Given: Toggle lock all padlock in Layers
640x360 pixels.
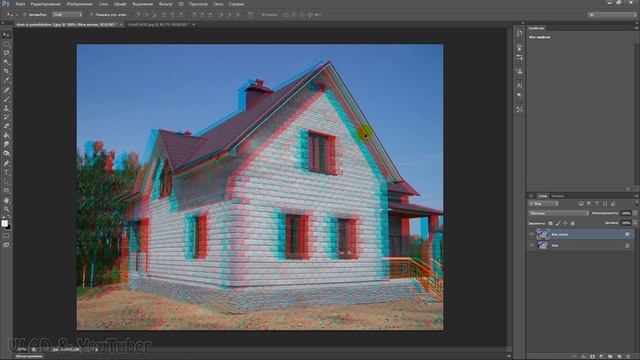Looking at the screenshot, I should 572,223.
